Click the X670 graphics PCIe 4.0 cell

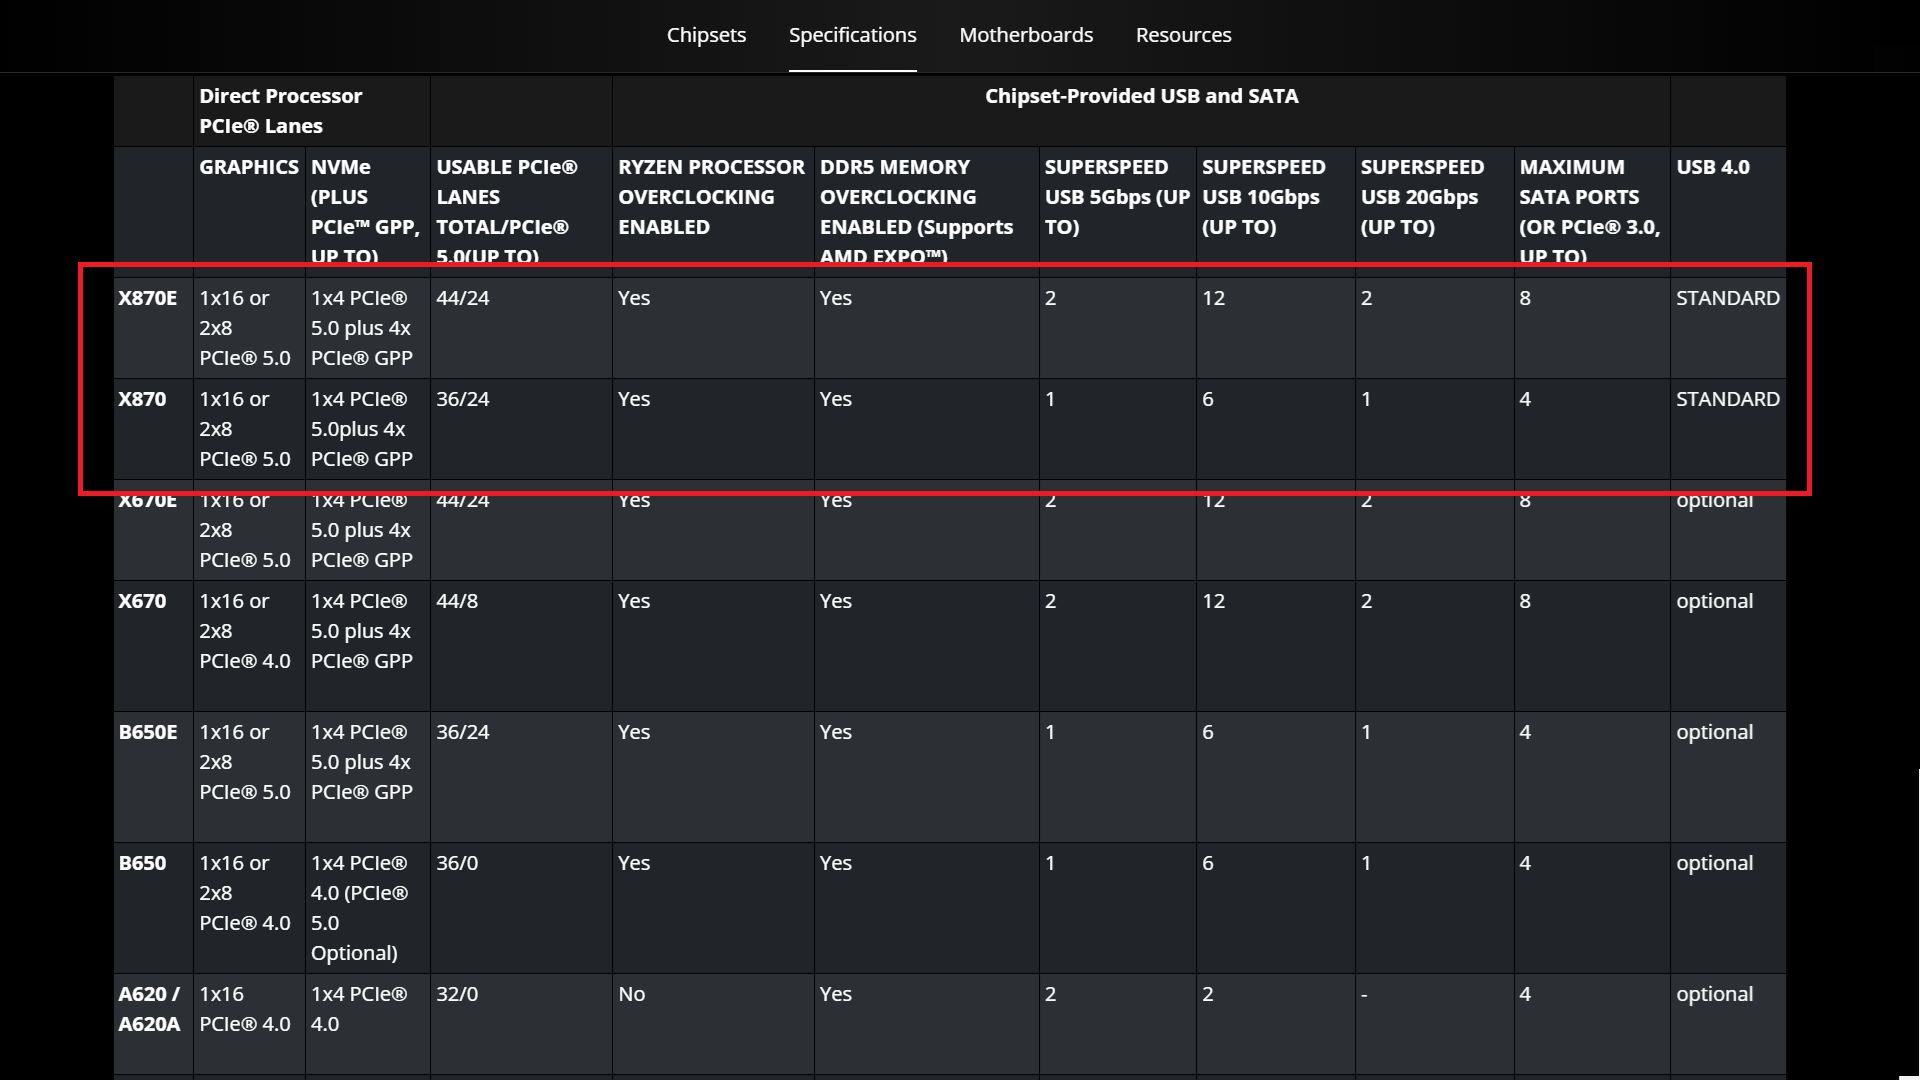tap(244, 631)
